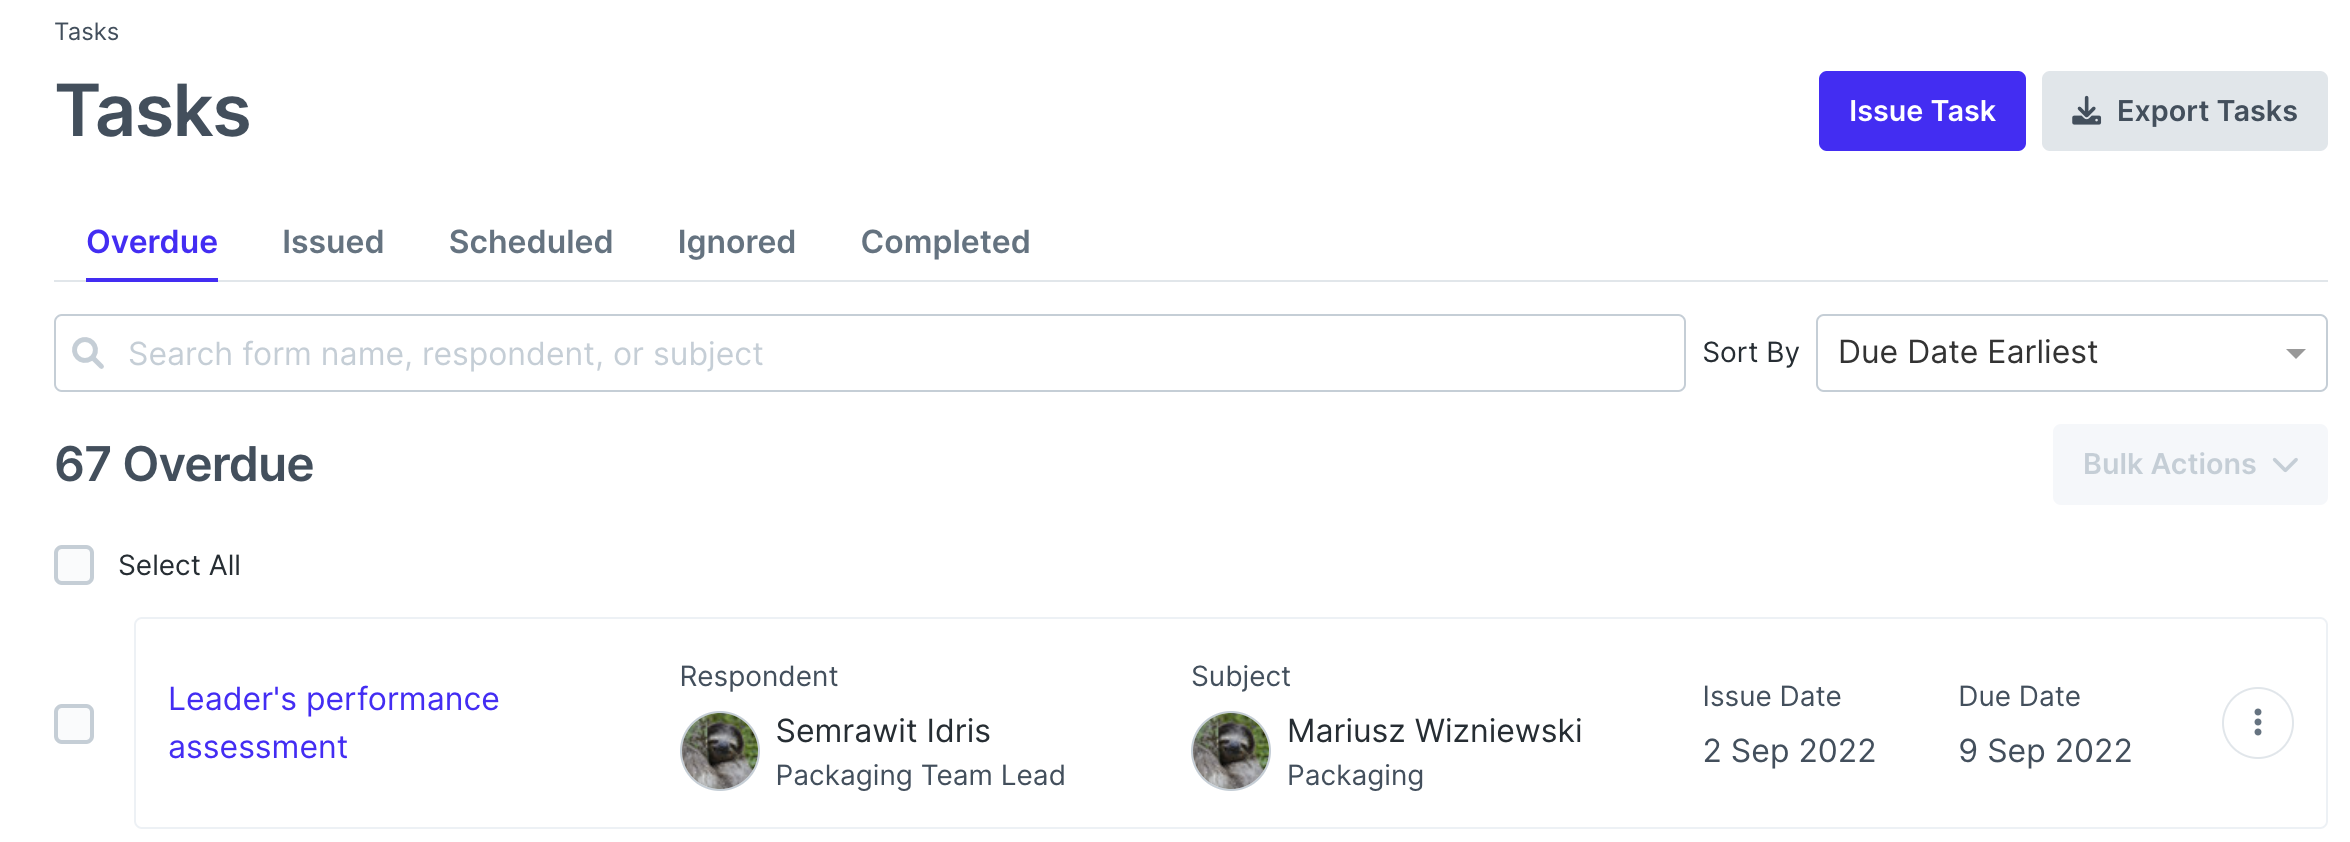Image resolution: width=2350 pixels, height=842 pixels.
Task: Check the Leader's performance assessment task checkbox
Action: point(74,722)
